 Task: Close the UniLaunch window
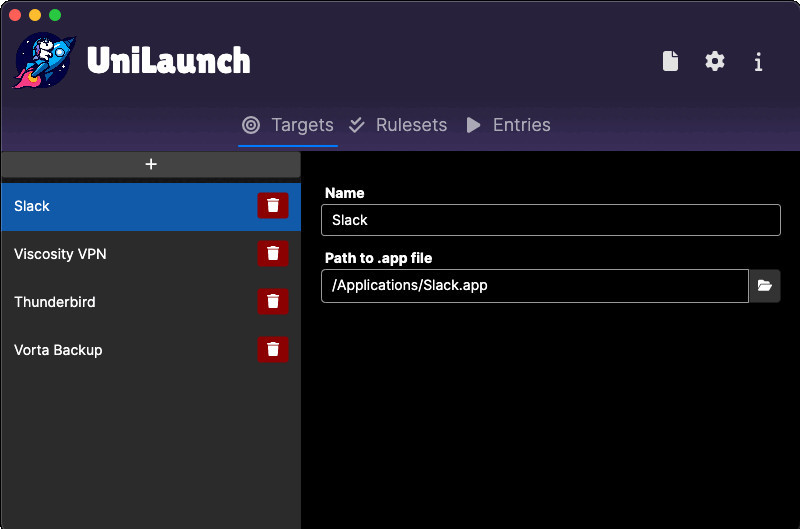pos(15,15)
